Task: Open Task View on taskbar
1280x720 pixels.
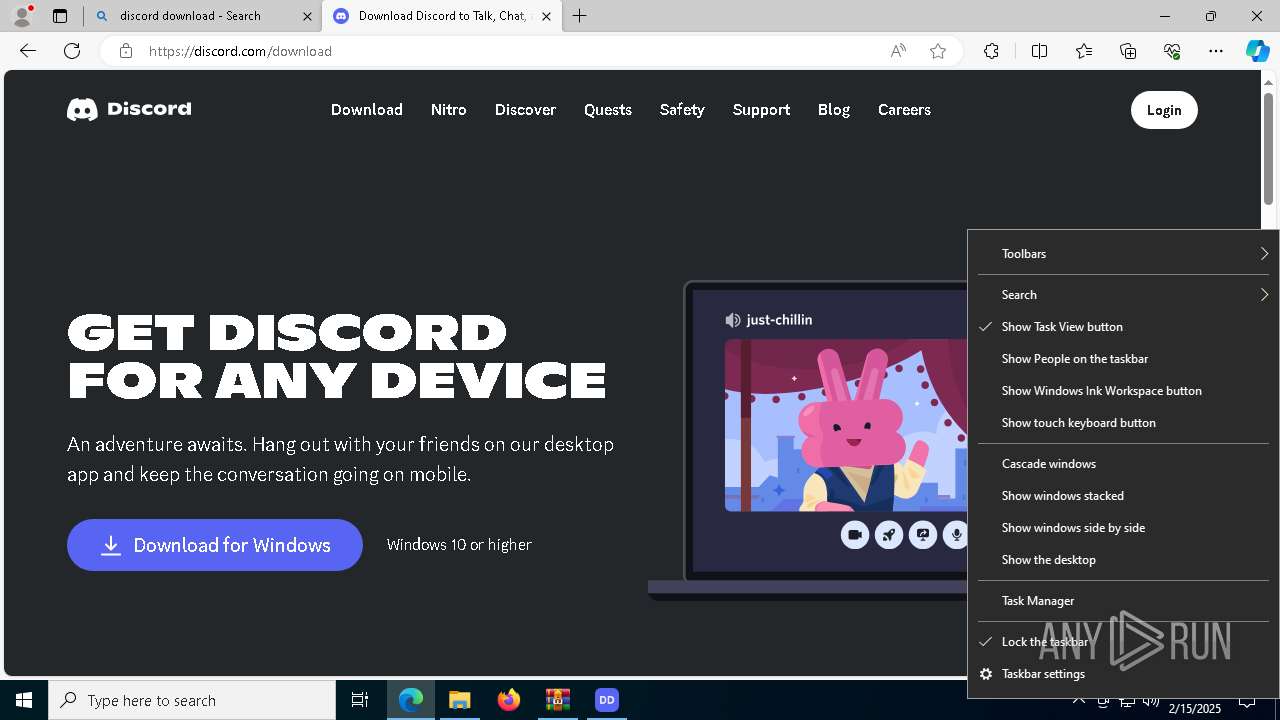Action: pyautogui.click(x=360, y=700)
